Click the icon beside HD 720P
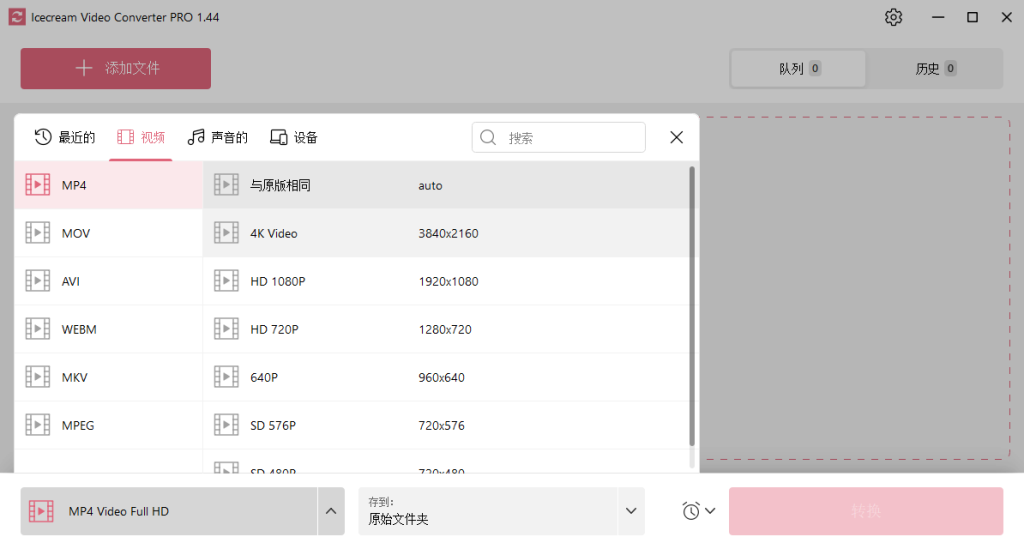The height and width of the screenshot is (549, 1024). coord(227,328)
